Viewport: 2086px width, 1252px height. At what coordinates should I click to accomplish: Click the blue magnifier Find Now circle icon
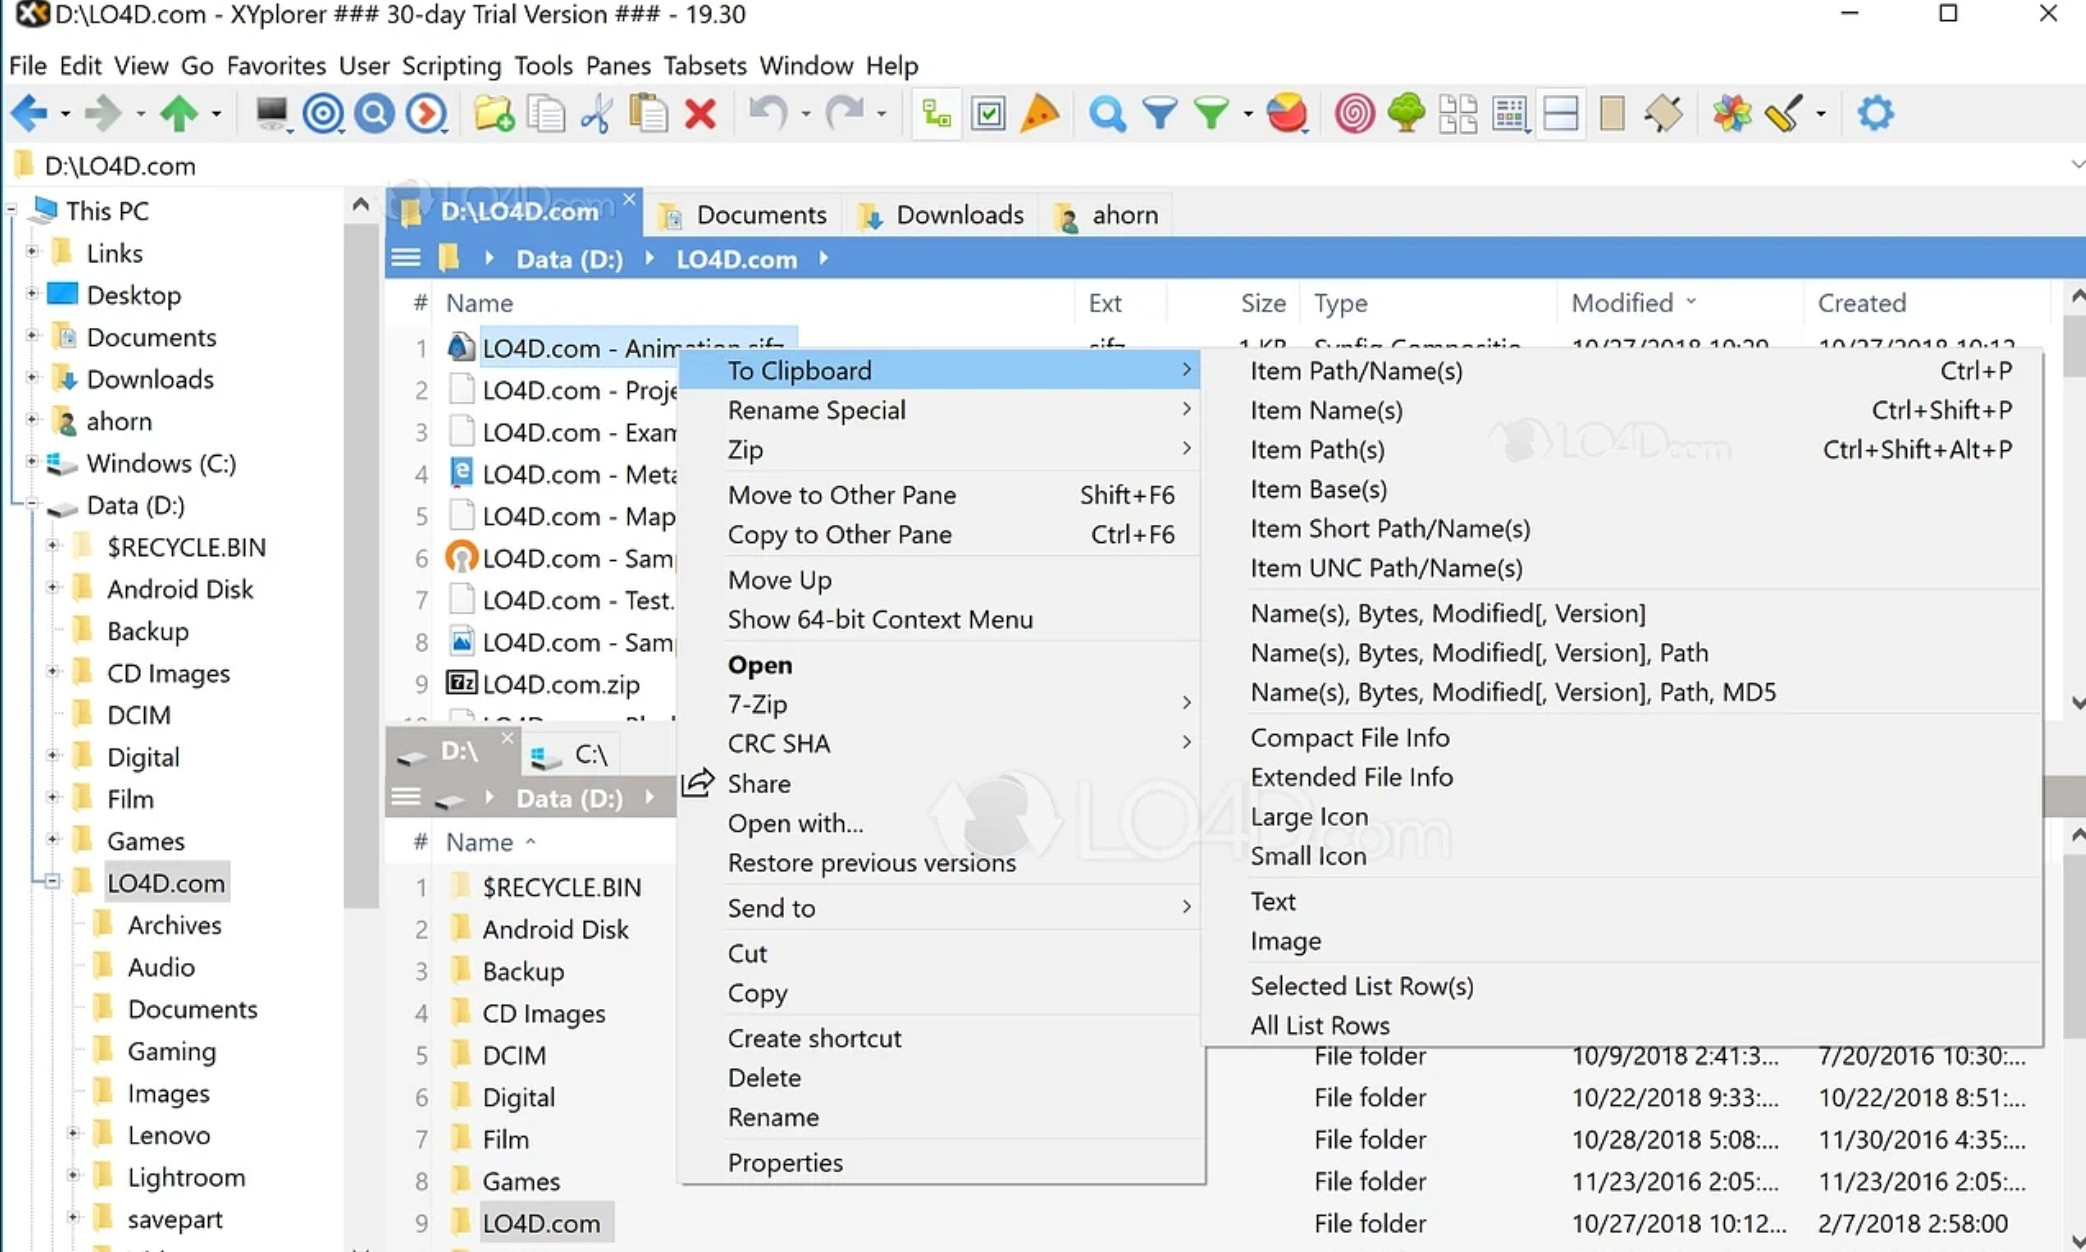pos(375,113)
